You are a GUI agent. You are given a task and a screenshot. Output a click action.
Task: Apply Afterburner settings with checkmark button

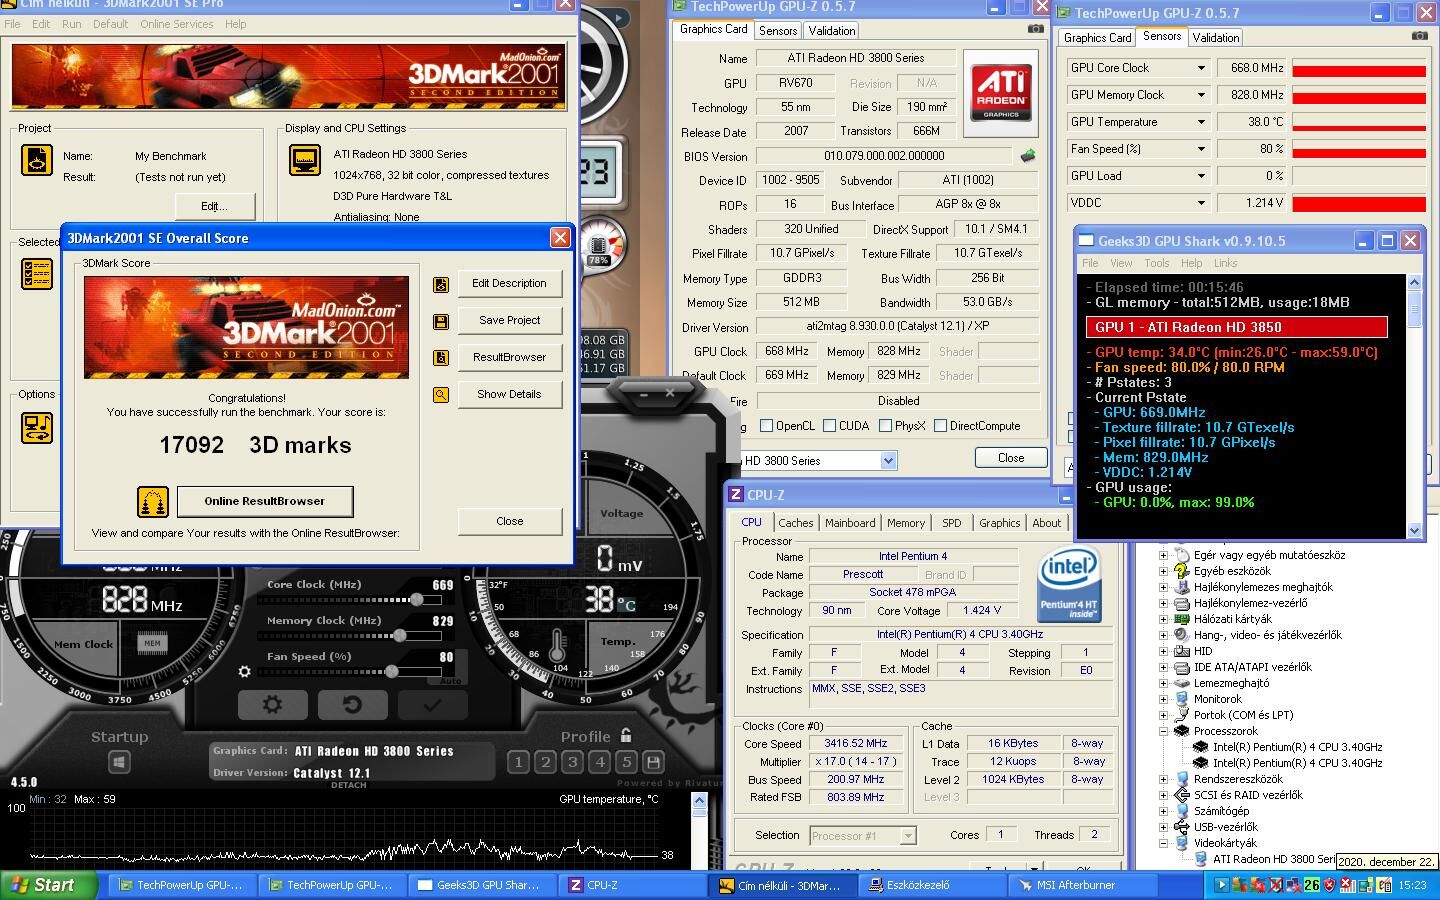pyautogui.click(x=432, y=705)
